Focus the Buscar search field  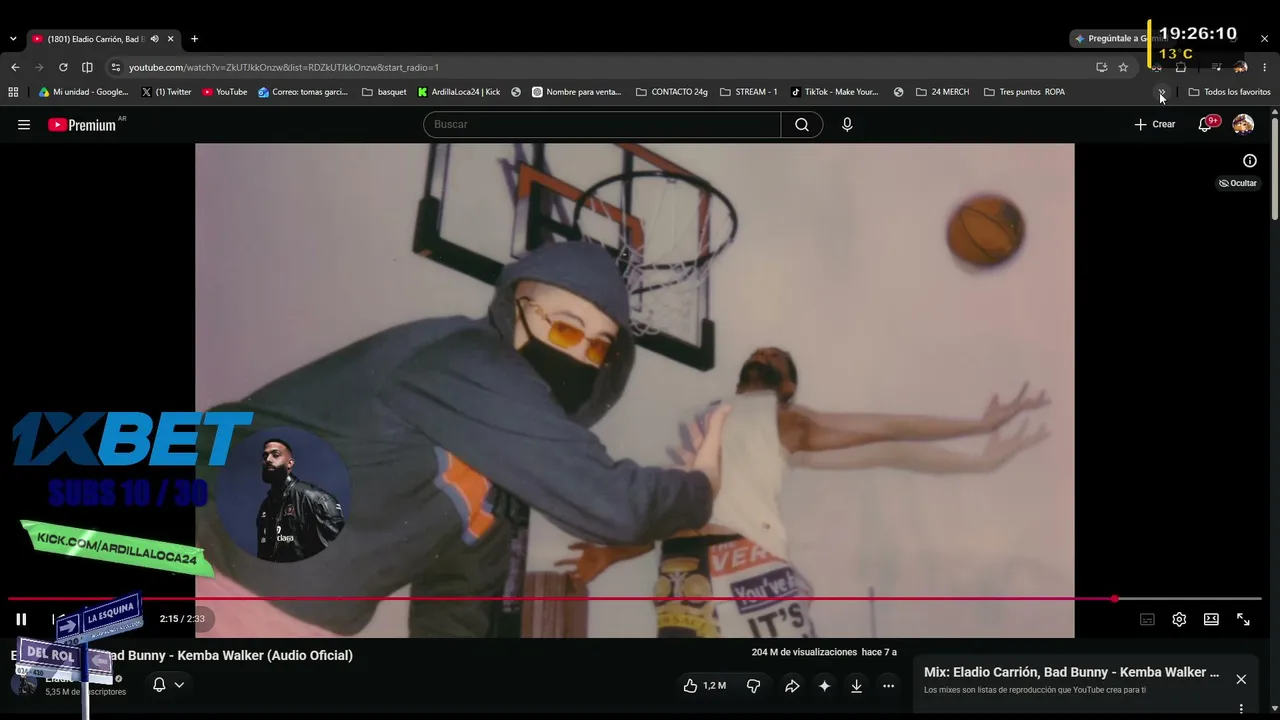point(602,124)
